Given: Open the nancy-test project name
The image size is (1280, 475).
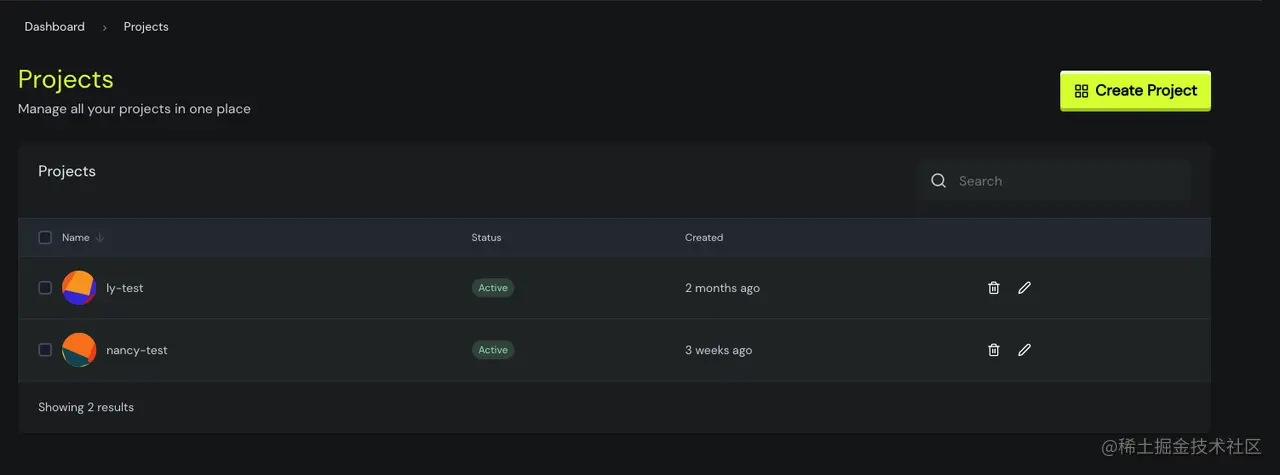Looking at the screenshot, I should coord(137,350).
